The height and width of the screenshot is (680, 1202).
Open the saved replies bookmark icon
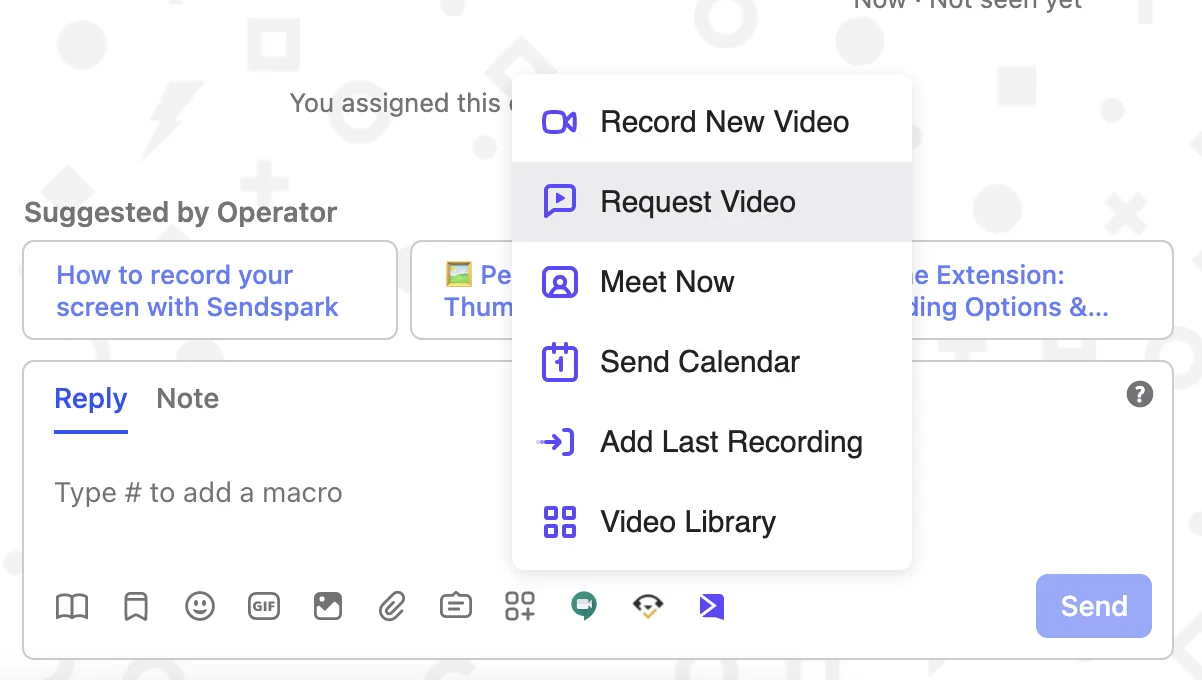point(136,606)
